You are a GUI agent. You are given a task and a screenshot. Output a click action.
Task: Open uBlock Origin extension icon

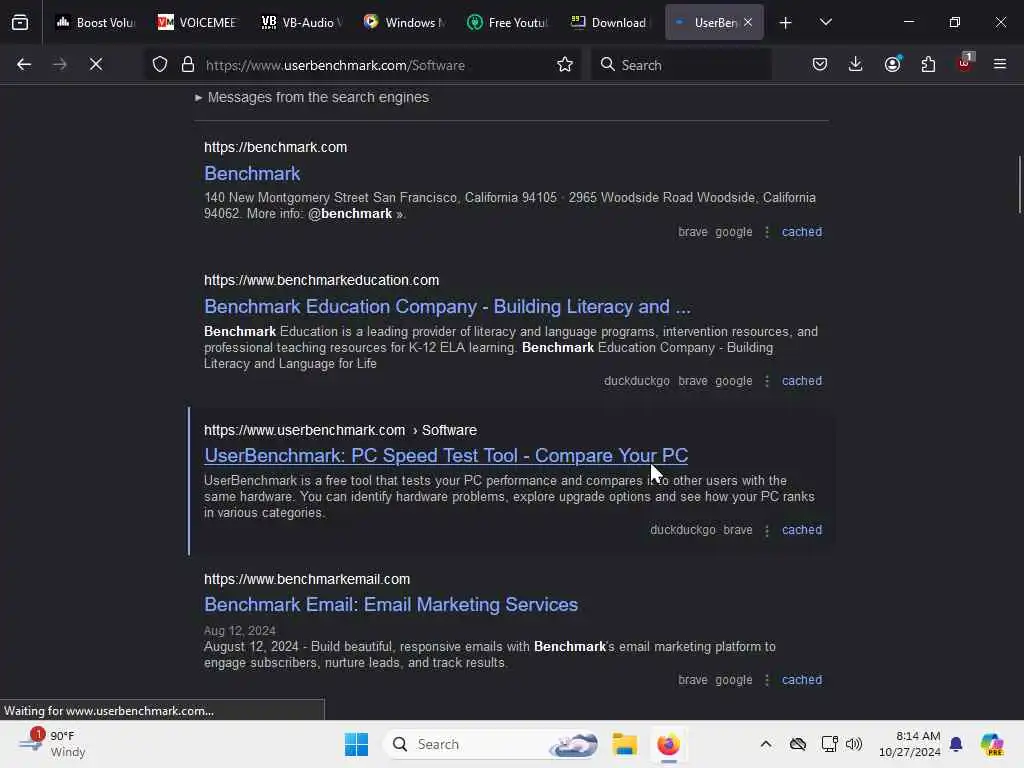point(965,63)
